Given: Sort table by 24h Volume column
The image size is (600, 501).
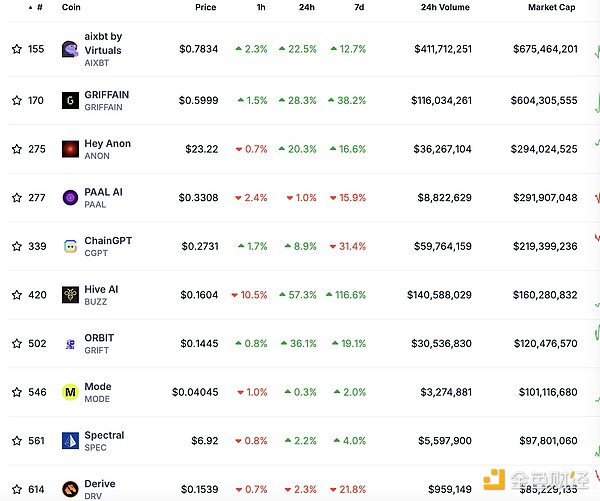Looking at the screenshot, I should (445, 7).
